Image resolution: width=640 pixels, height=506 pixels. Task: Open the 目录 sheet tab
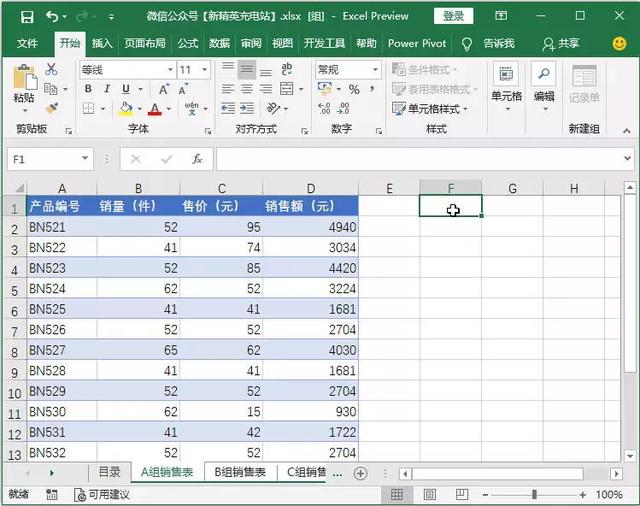point(109,472)
